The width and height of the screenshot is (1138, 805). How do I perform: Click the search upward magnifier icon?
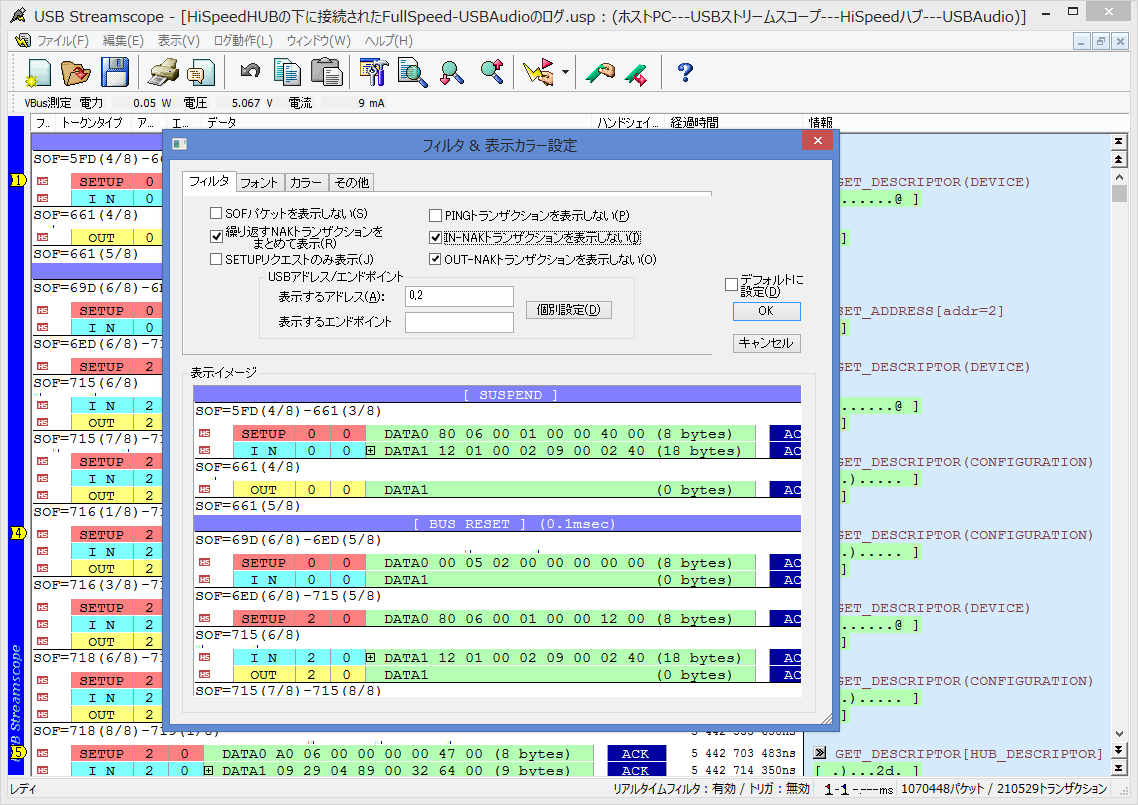pyautogui.click(x=491, y=73)
